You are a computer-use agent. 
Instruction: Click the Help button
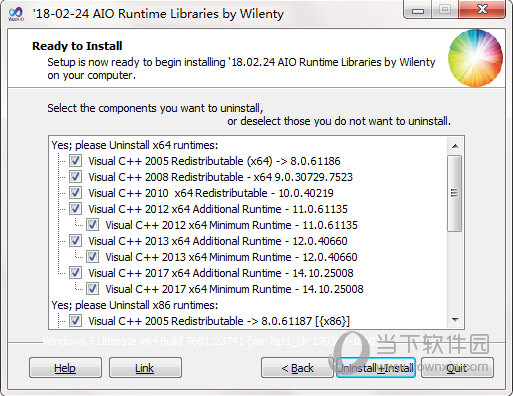pyautogui.click(x=65, y=368)
